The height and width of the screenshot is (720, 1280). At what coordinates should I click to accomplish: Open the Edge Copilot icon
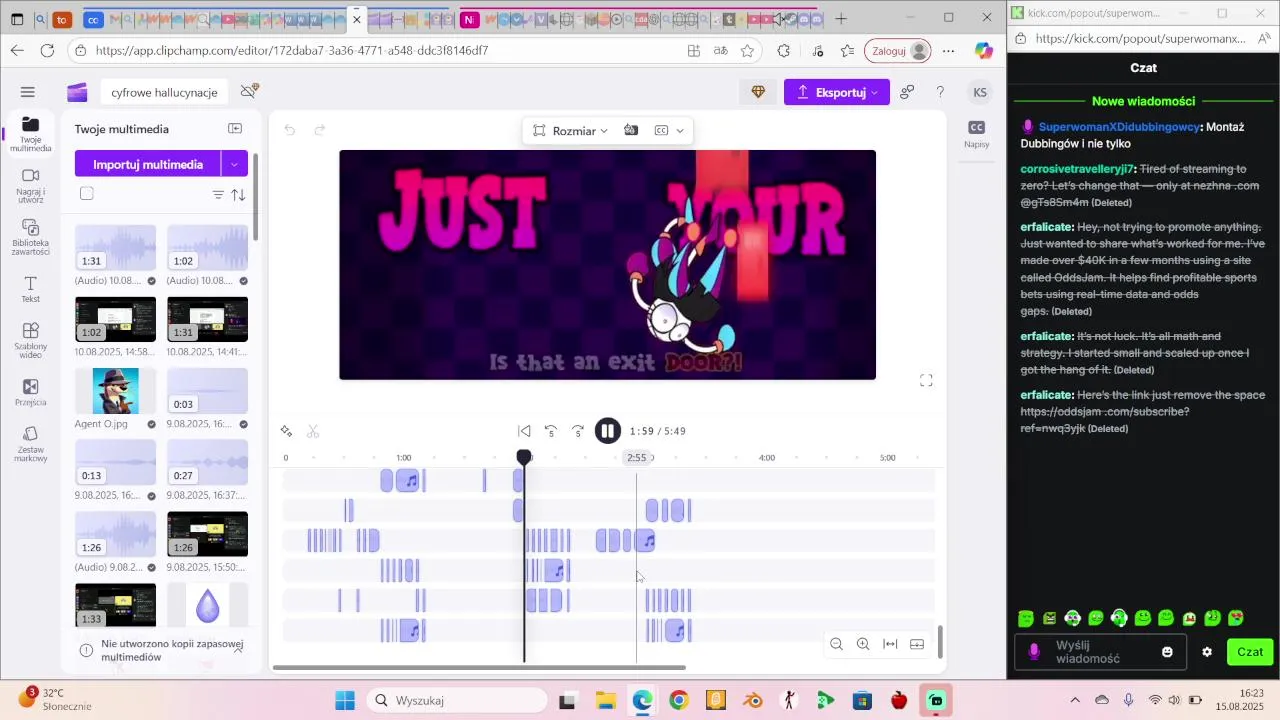[x=984, y=51]
